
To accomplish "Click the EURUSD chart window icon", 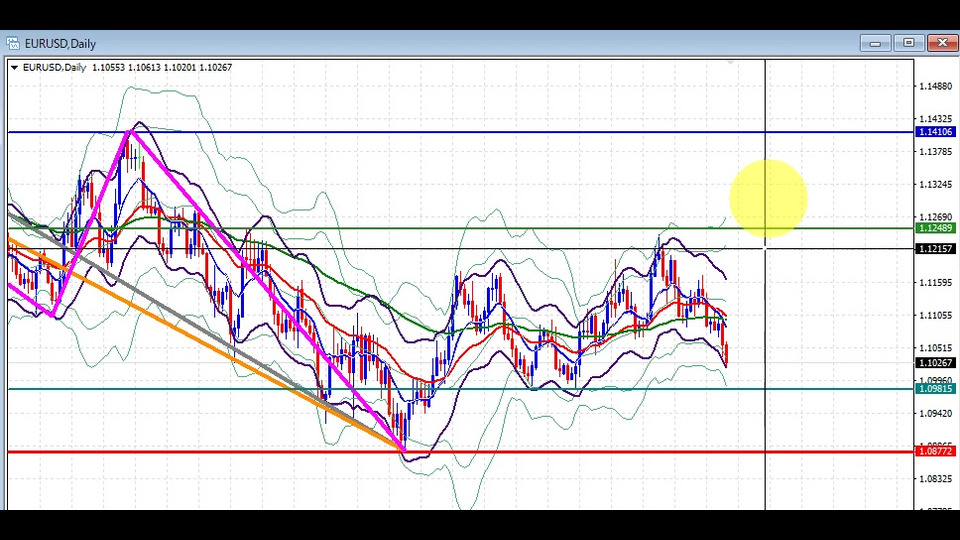I will 12,43.
